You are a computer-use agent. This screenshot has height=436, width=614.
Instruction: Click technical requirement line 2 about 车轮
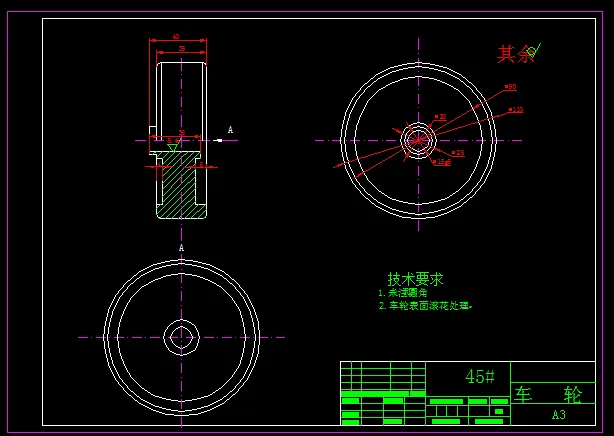[426, 306]
